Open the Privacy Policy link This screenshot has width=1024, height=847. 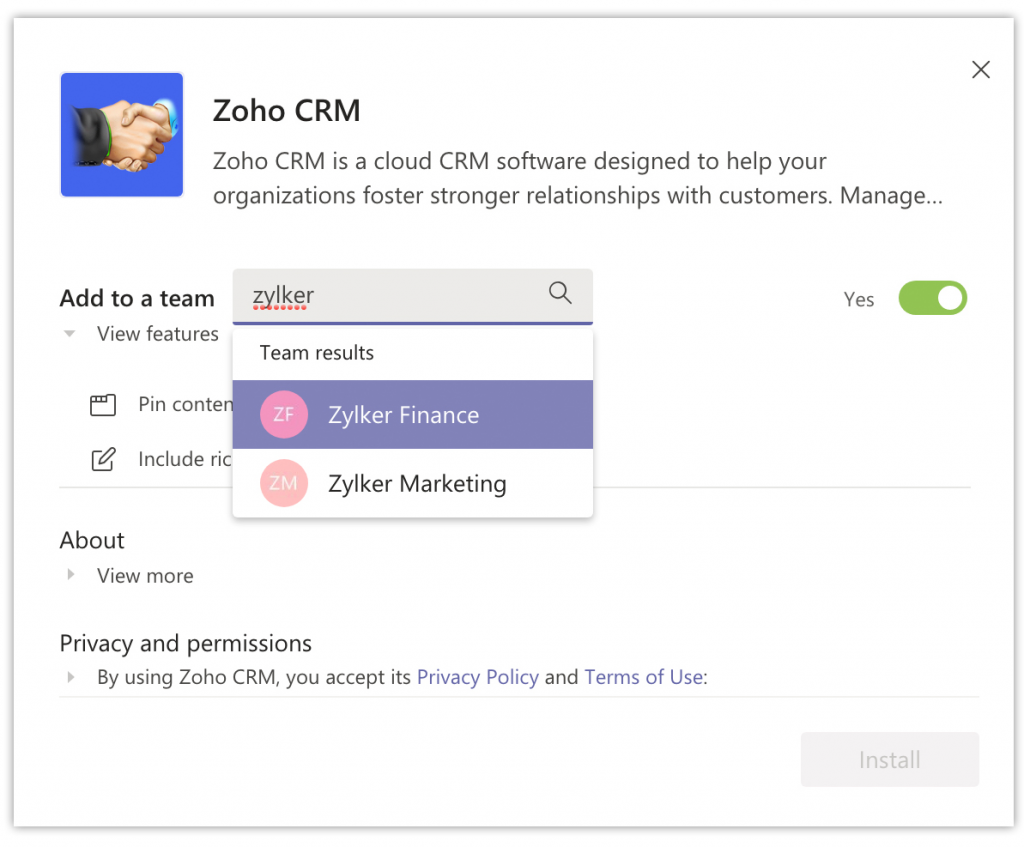(x=477, y=677)
